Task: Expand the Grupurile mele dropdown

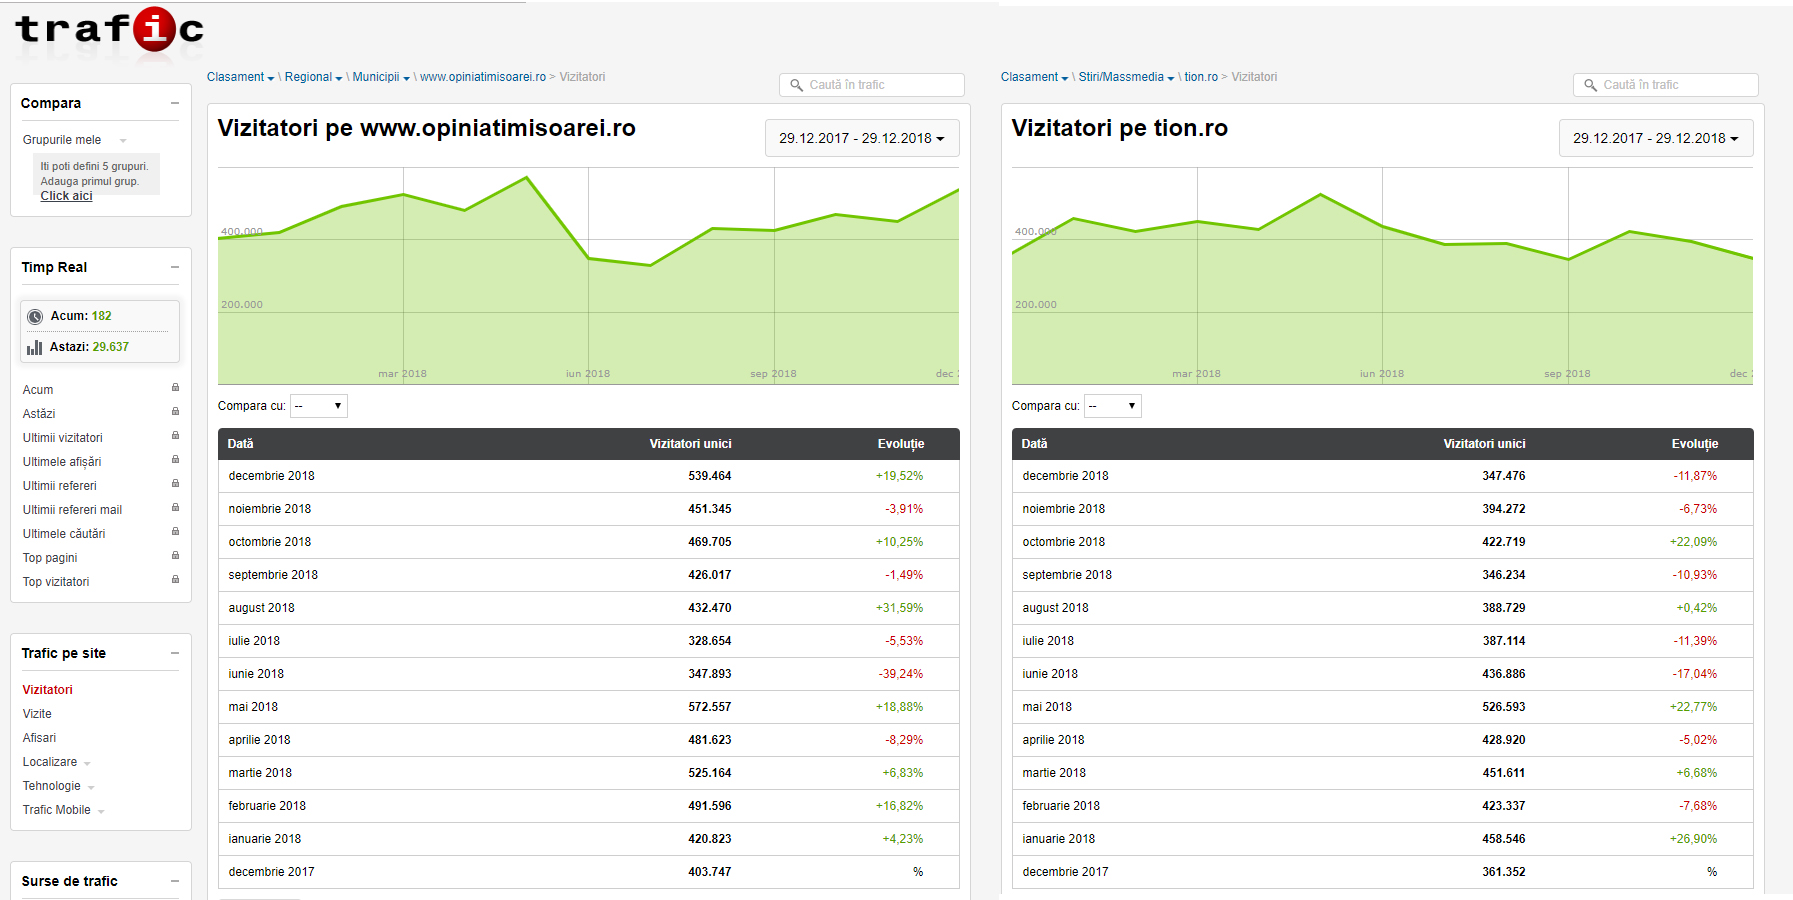Action: pyautogui.click(x=123, y=141)
